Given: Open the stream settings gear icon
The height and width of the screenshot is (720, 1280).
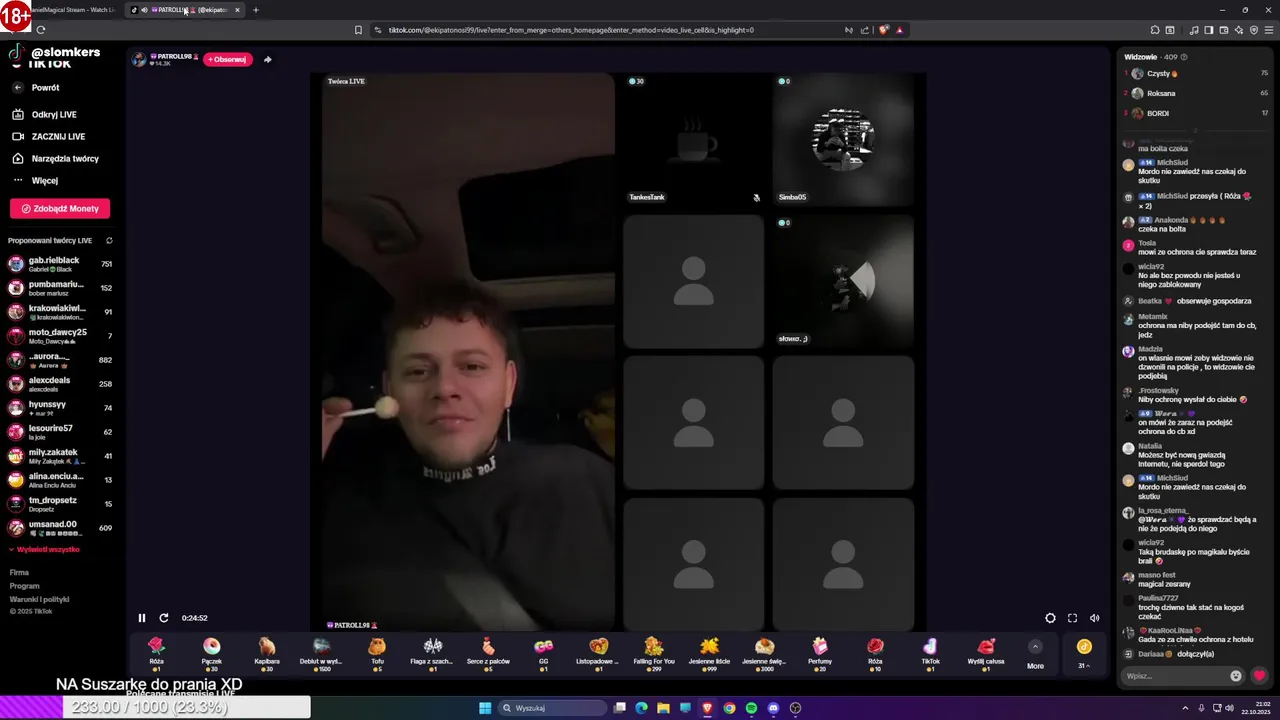Looking at the screenshot, I should pyautogui.click(x=1050, y=618).
